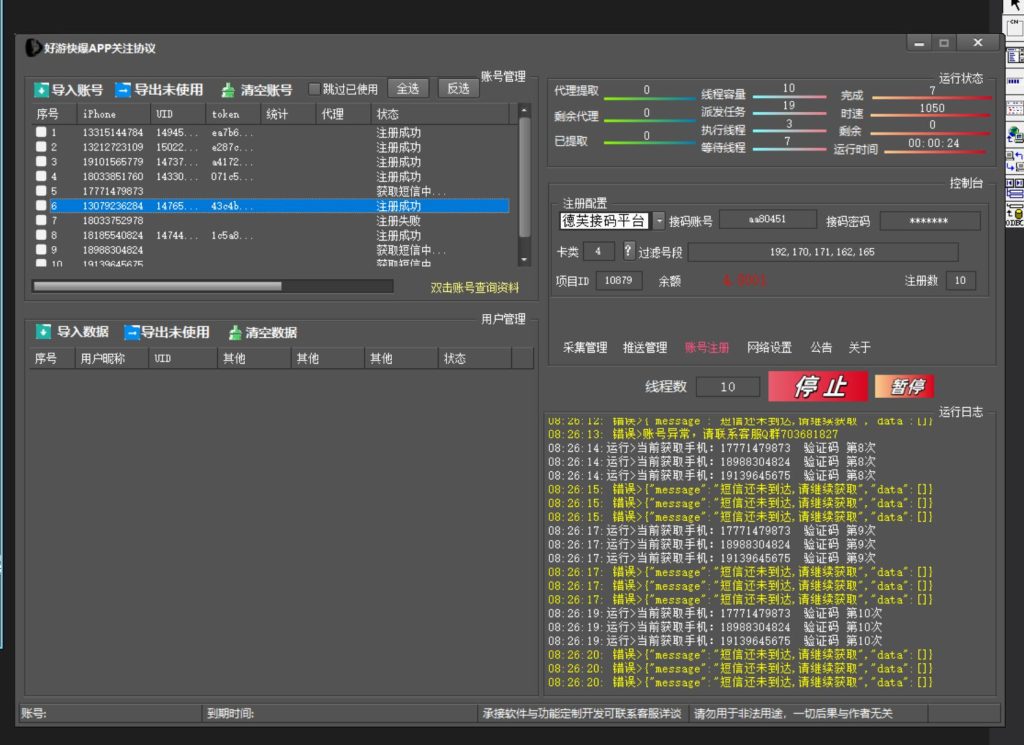Switch to the 网络设置 tab

(x=769, y=348)
